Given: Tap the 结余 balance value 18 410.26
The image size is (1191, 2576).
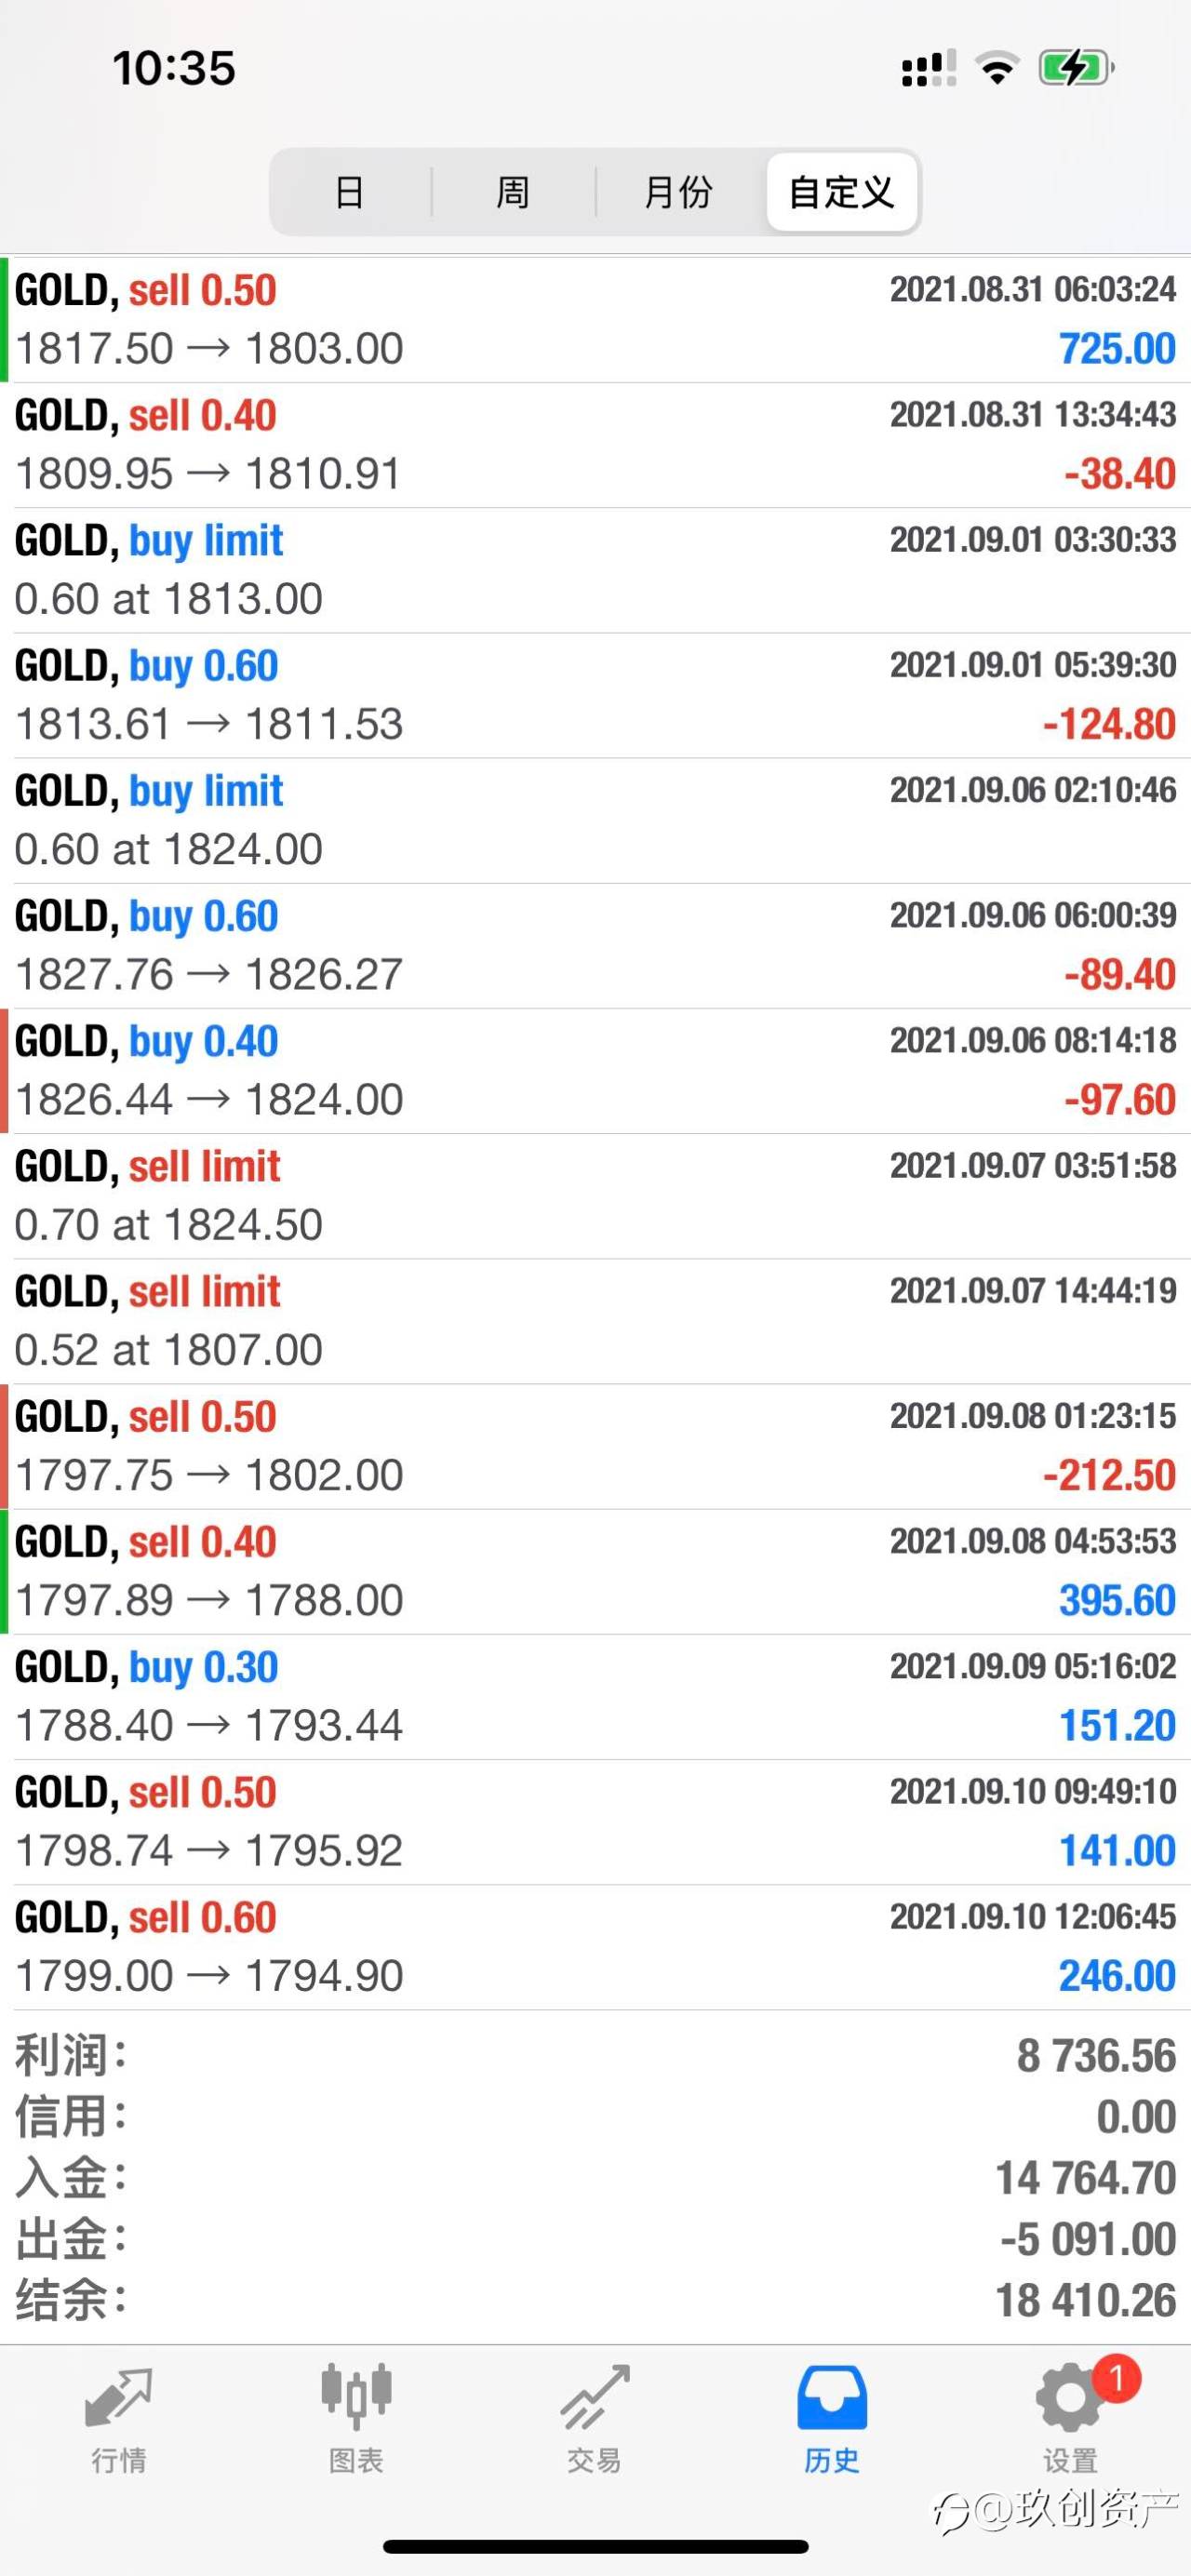Looking at the screenshot, I should pyautogui.click(x=1086, y=2301).
